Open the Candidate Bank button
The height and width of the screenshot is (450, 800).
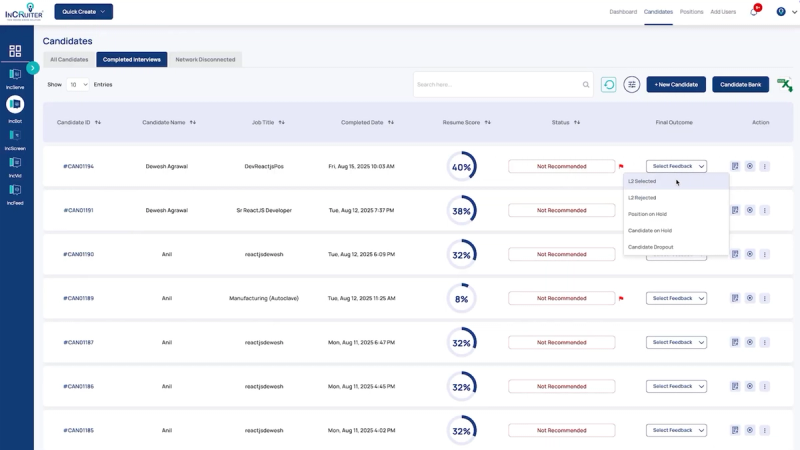[740, 85]
